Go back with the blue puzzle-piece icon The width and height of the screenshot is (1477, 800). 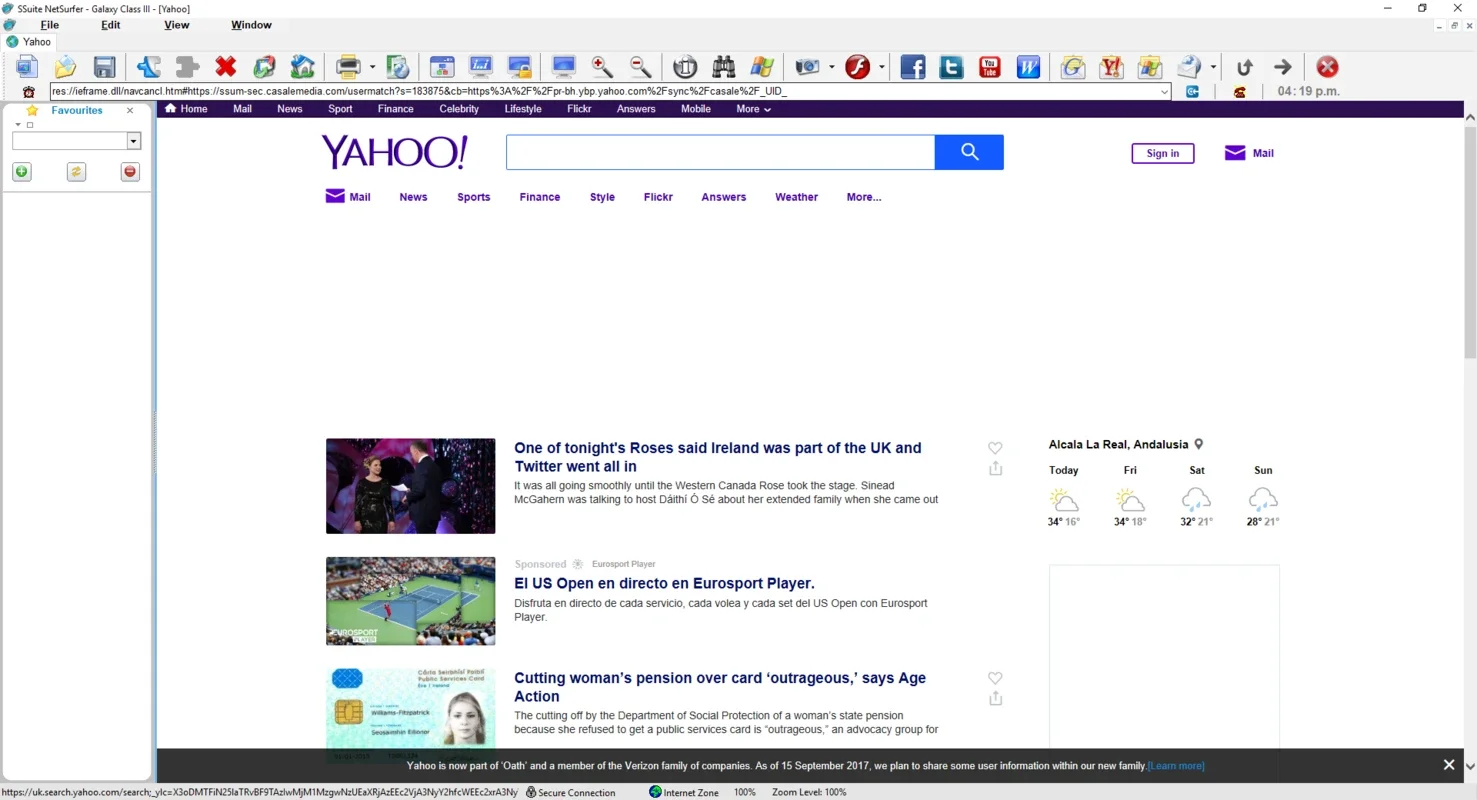click(x=149, y=67)
